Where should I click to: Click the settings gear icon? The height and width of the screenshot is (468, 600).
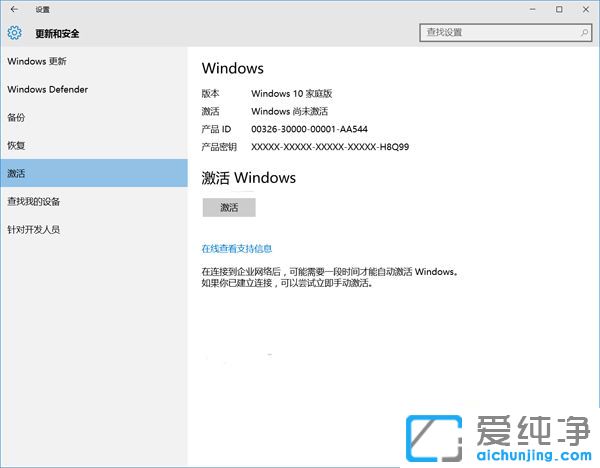click(14, 33)
